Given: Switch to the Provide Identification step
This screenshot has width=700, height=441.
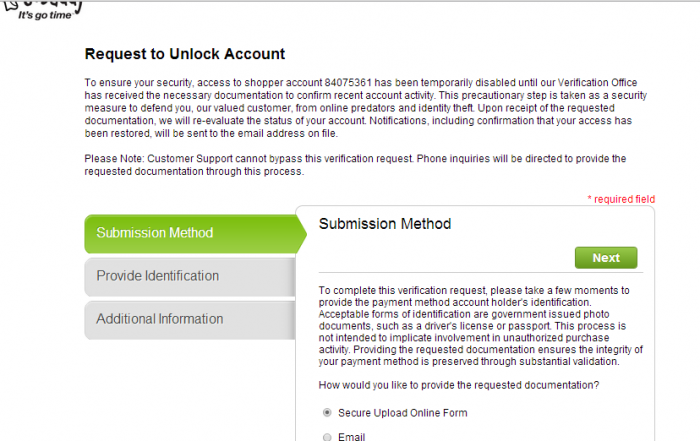Looking at the screenshot, I should click(190, 276).
